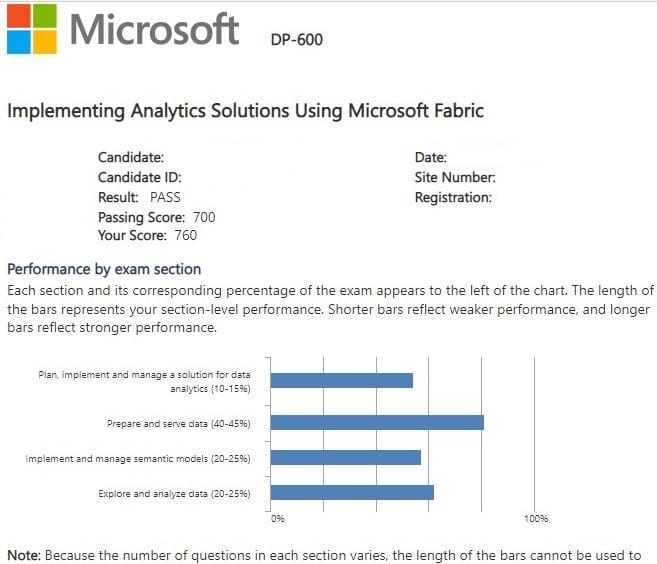Select the PASS result text
The width and height of the screenshot is (657, 564).
165,197
